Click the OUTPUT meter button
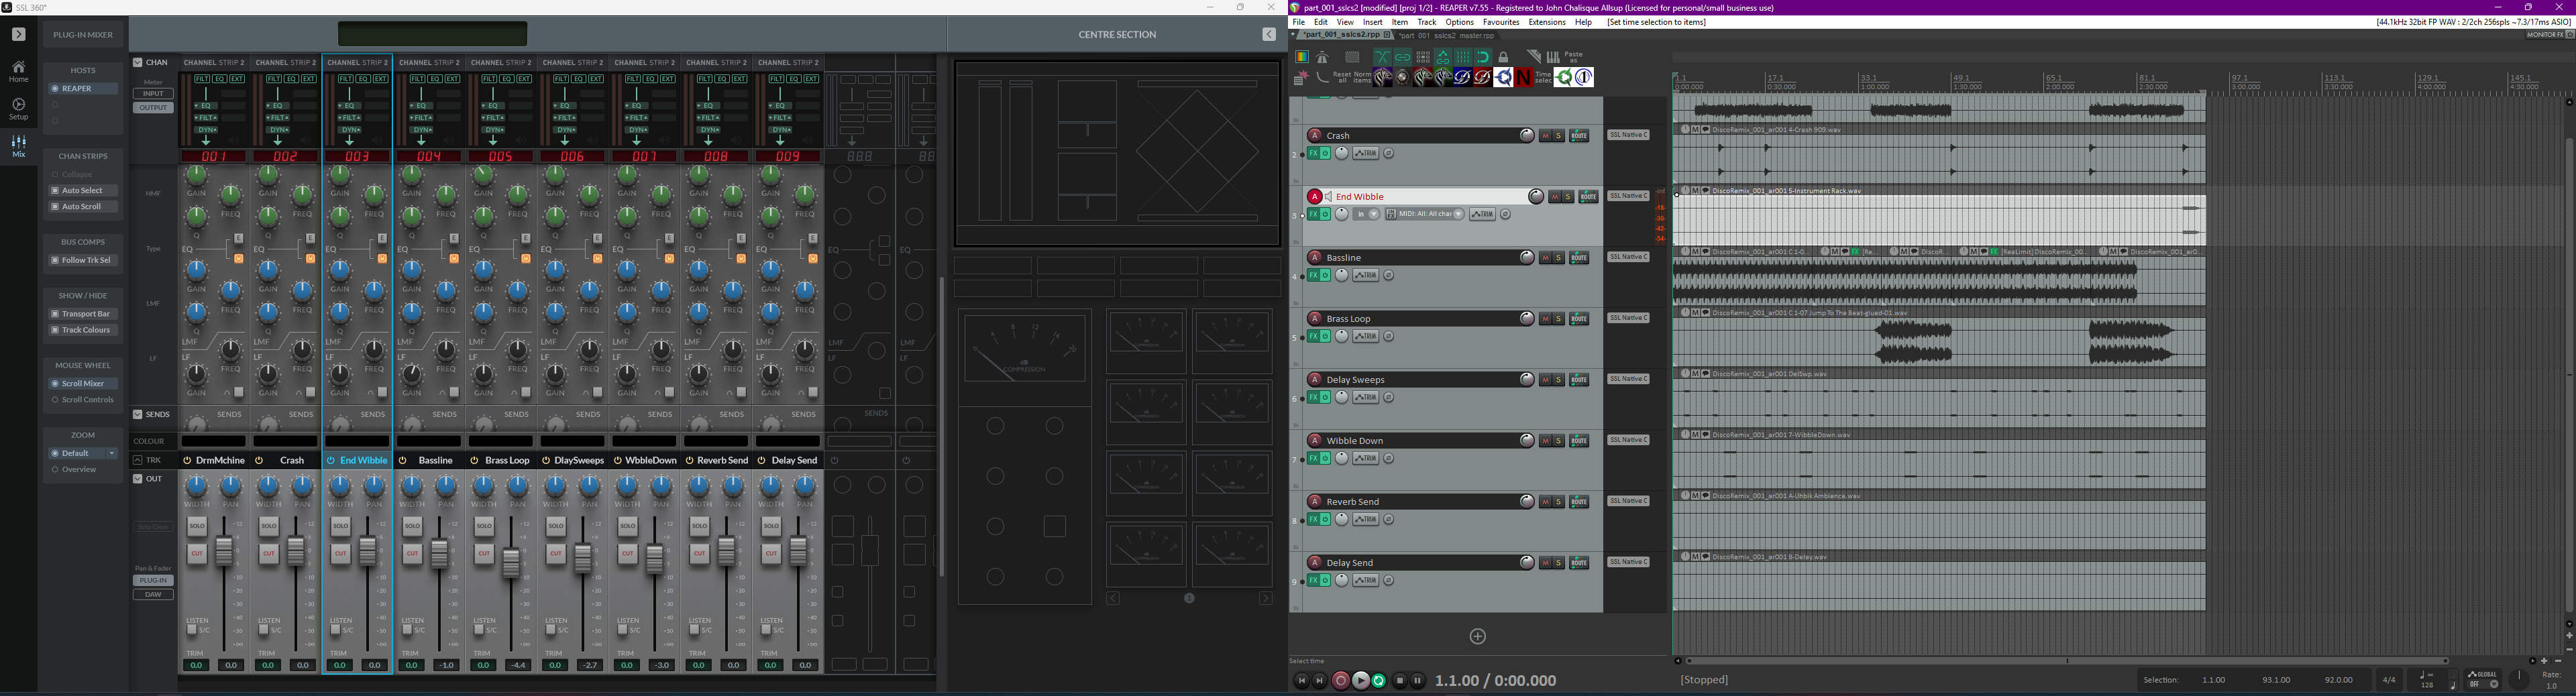The height and width of the screenshot is (696, 2576). (x=153, y=108)
